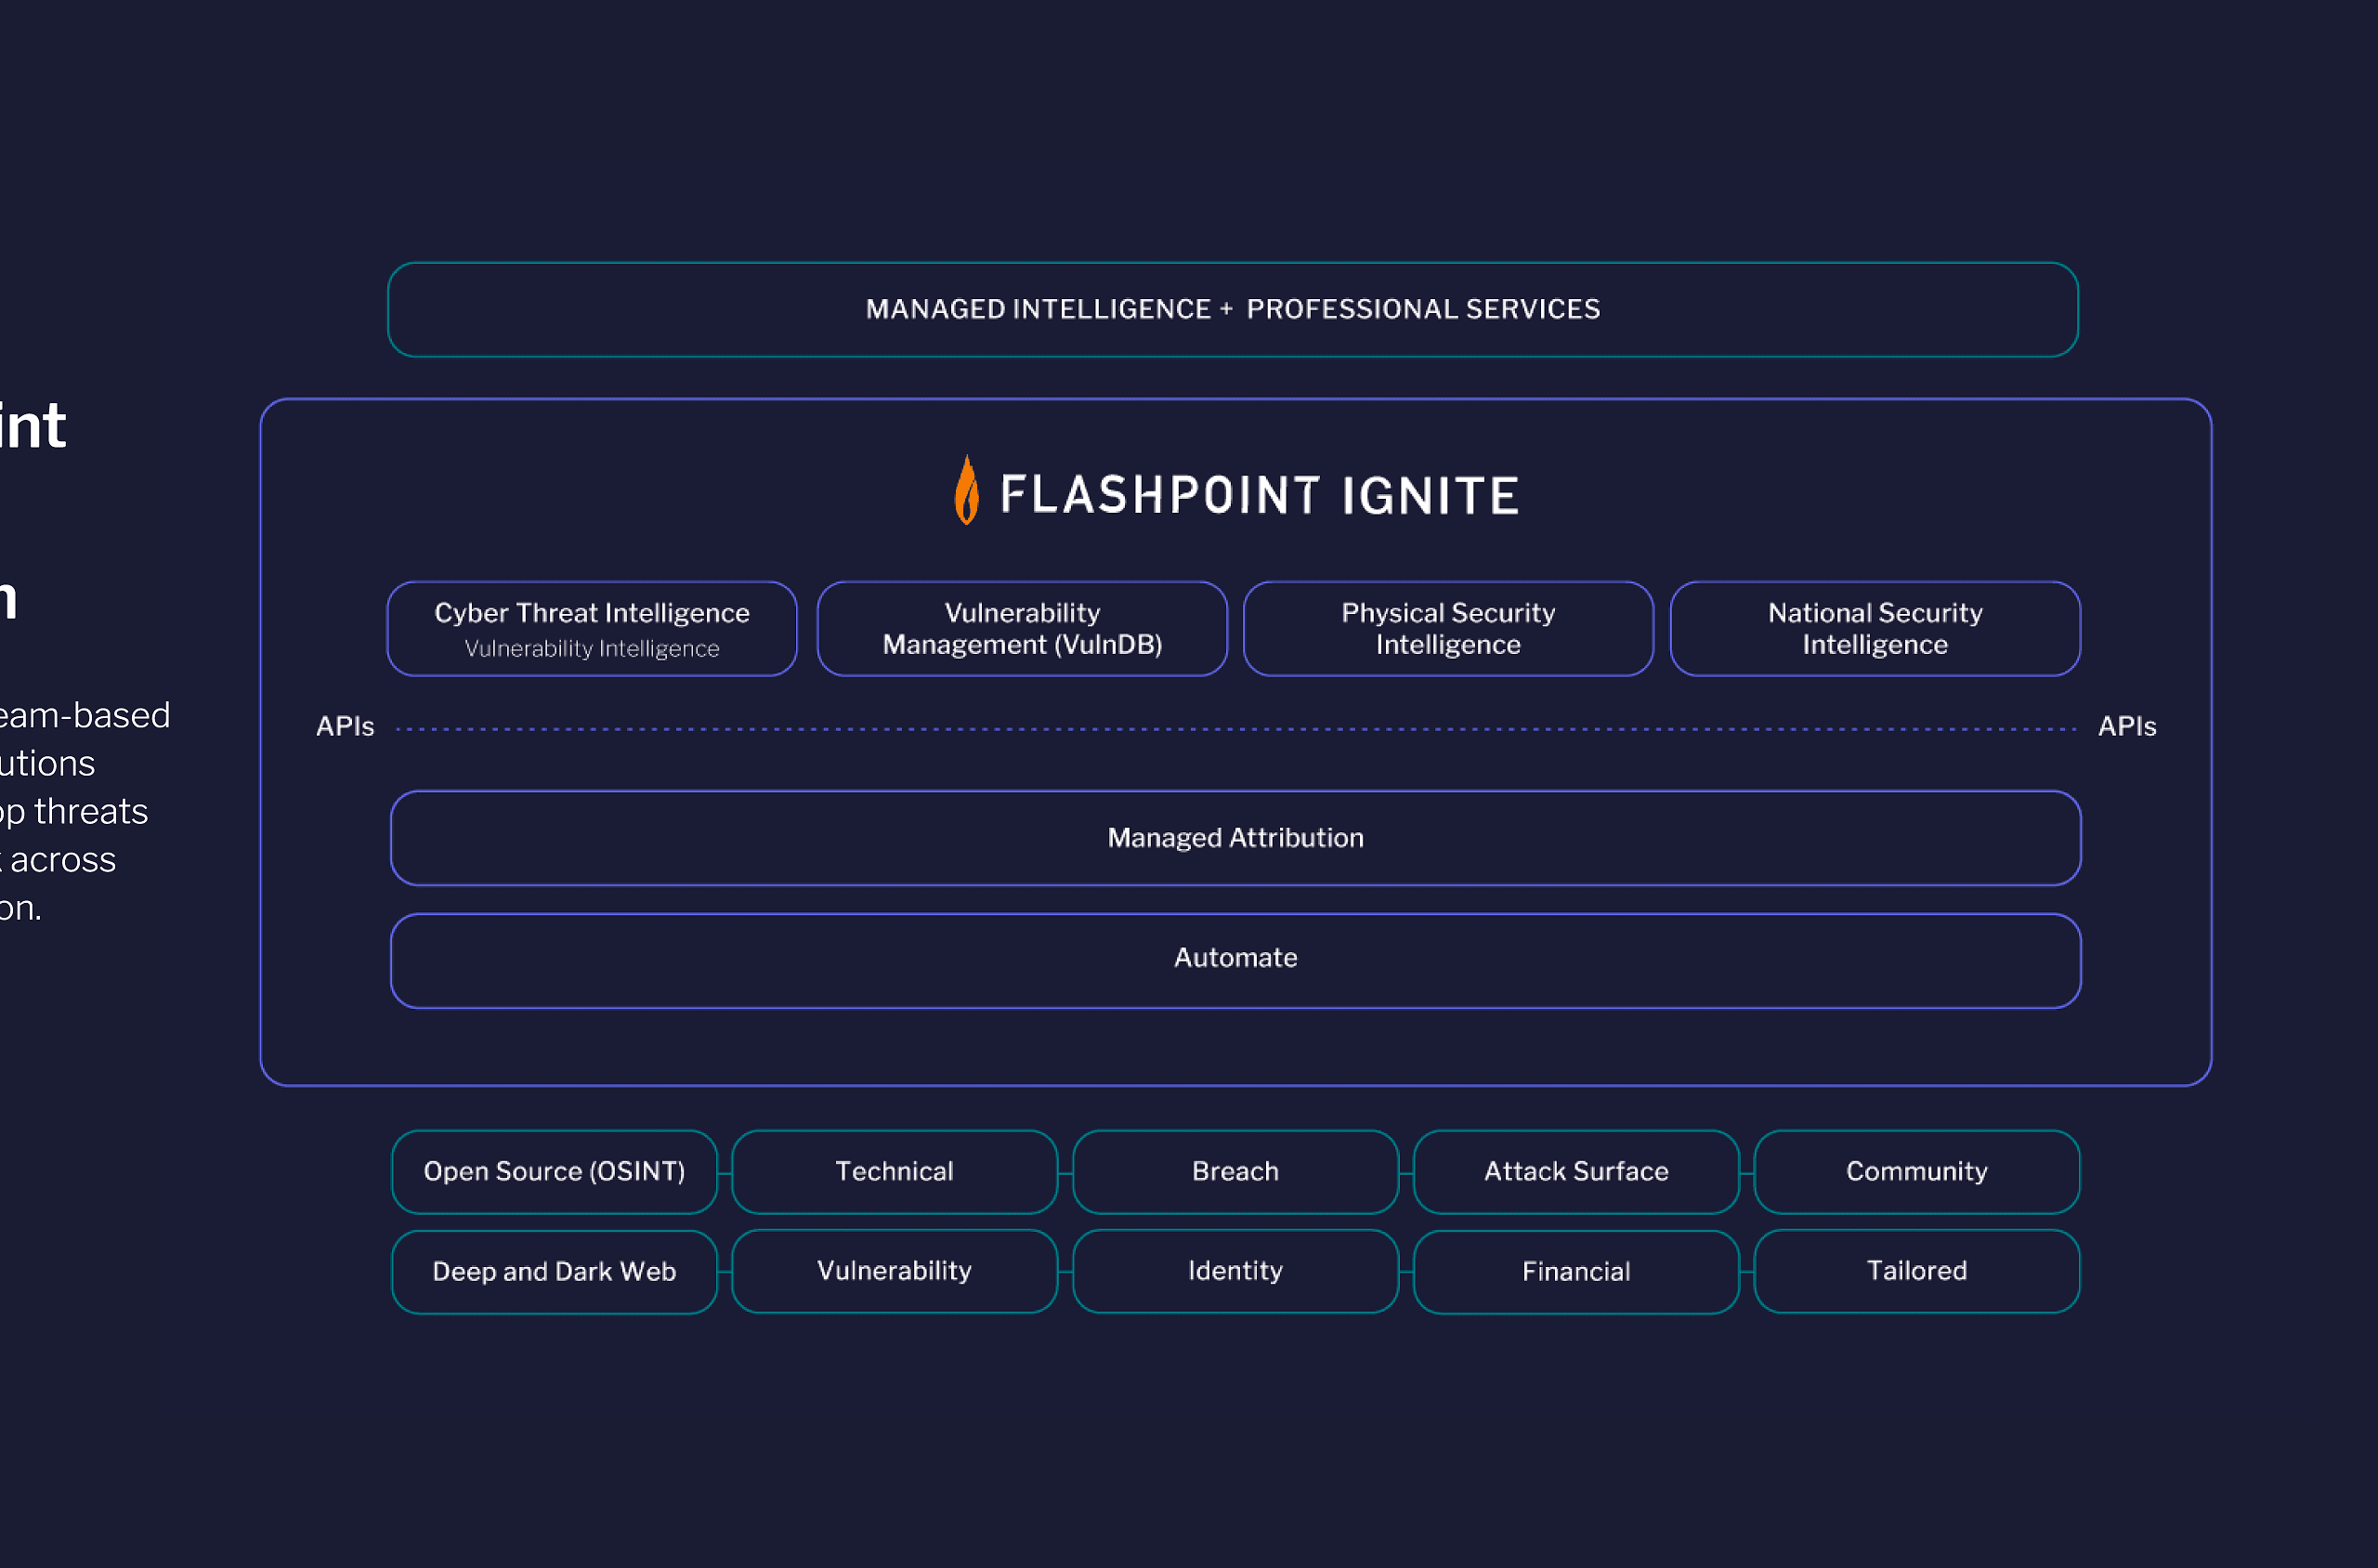Select Cyber Threat Intelligence box
This screenshot has height=1568, width=2378.
click(592, 628)
